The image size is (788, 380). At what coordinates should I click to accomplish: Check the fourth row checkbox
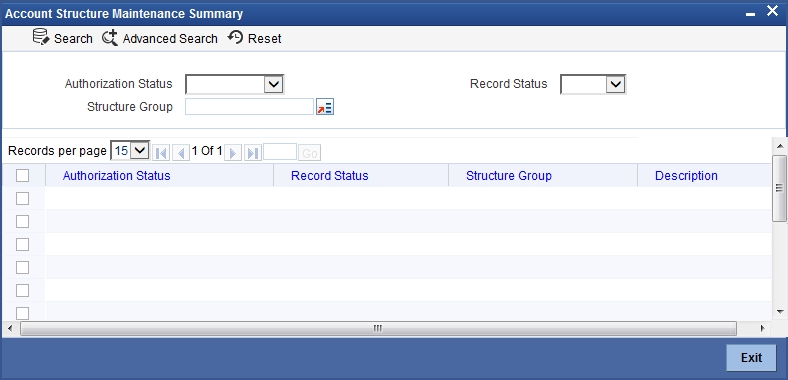(x=23, y=267)
